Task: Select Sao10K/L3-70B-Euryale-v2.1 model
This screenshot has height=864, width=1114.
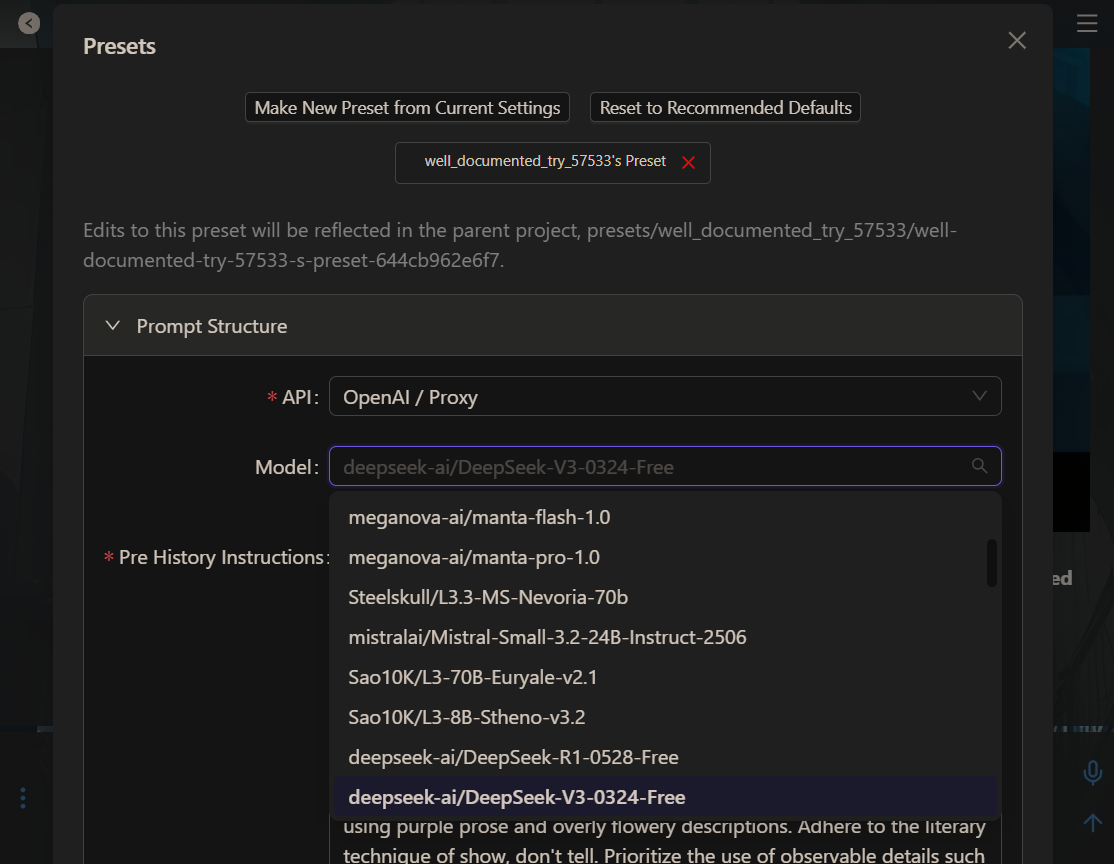Action: coord(472,678)
